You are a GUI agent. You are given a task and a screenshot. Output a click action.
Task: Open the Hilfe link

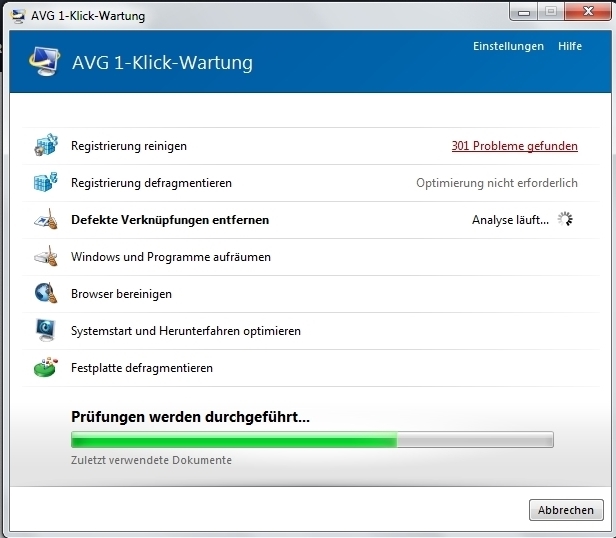coord(570,46)
